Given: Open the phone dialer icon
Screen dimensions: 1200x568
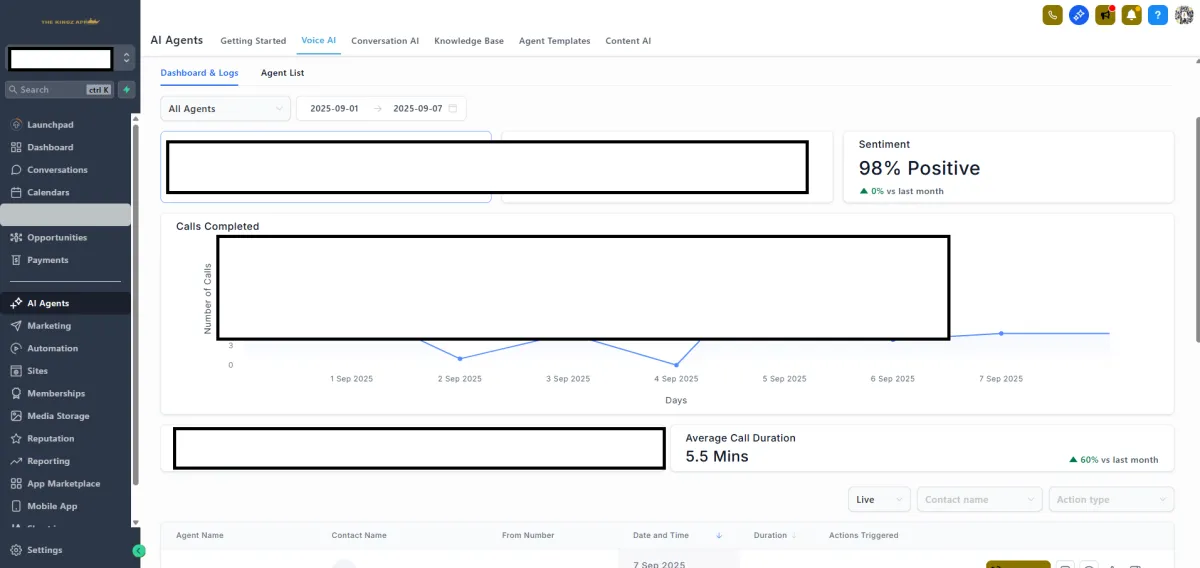Looking at the screenshot, I should 1052,15.
